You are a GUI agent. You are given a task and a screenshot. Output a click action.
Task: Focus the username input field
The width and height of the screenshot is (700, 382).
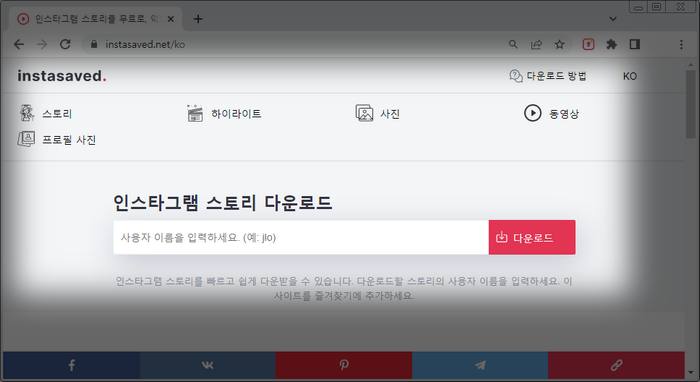[301, 237]
